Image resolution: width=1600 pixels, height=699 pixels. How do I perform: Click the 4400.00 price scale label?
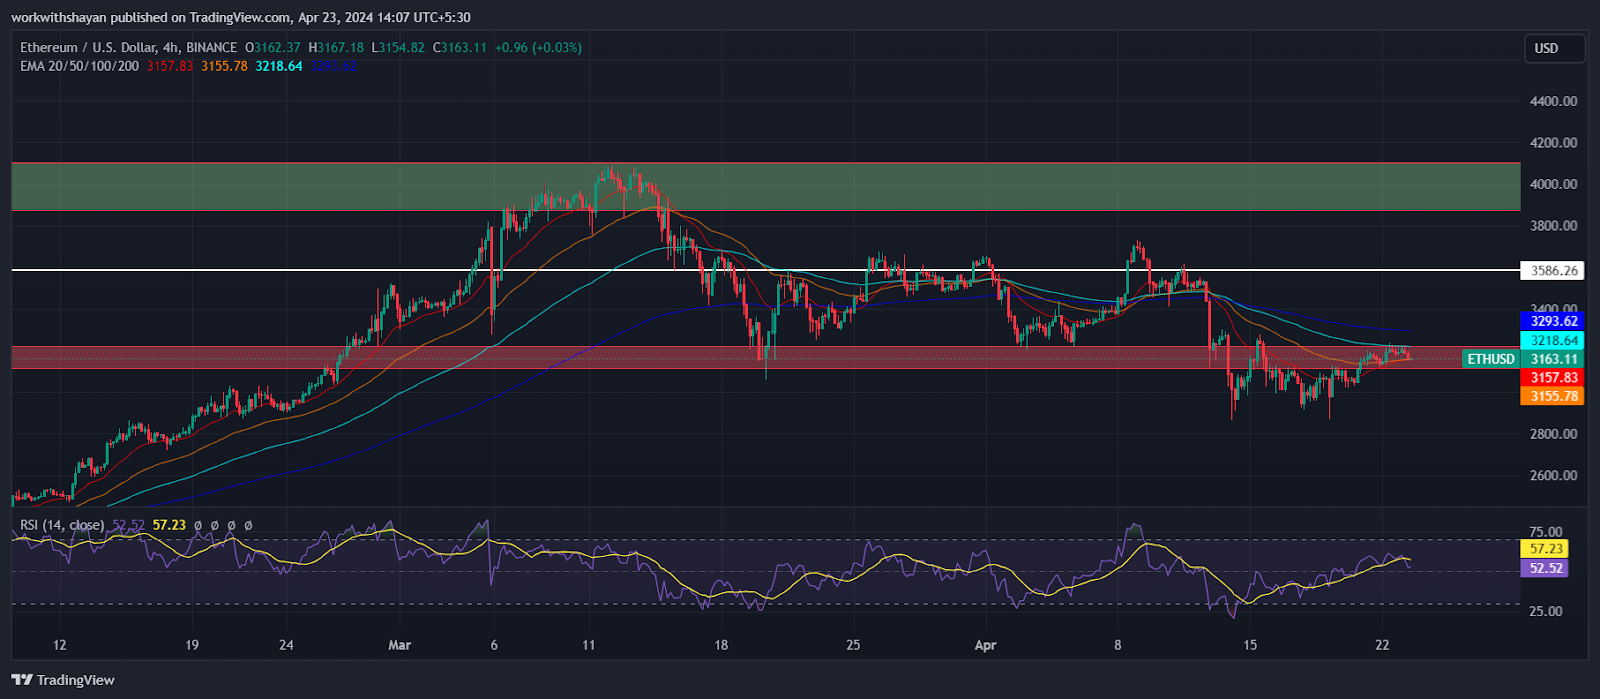coord(1553,101)
